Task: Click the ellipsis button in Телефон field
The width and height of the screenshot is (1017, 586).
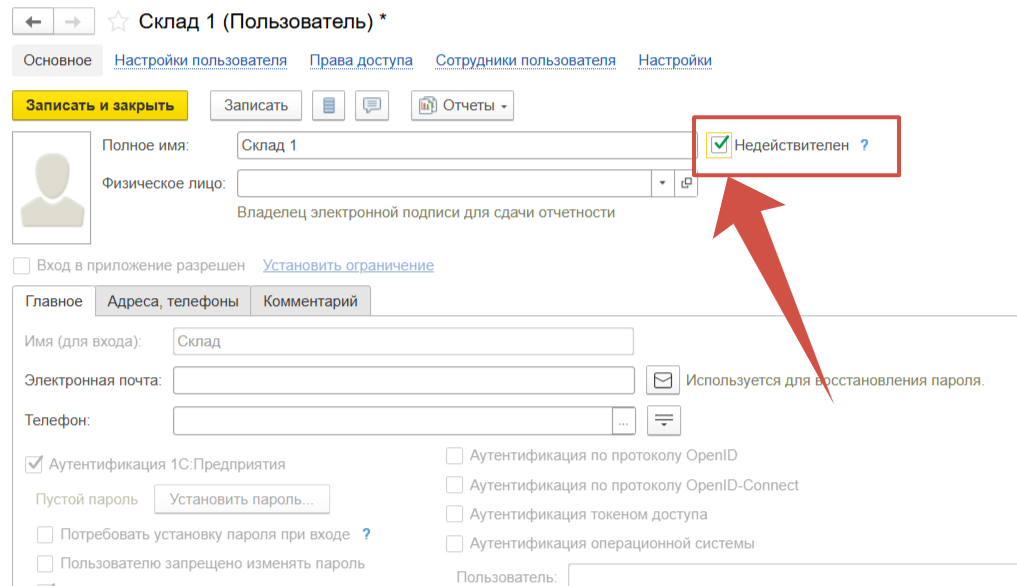Action: 624,421
